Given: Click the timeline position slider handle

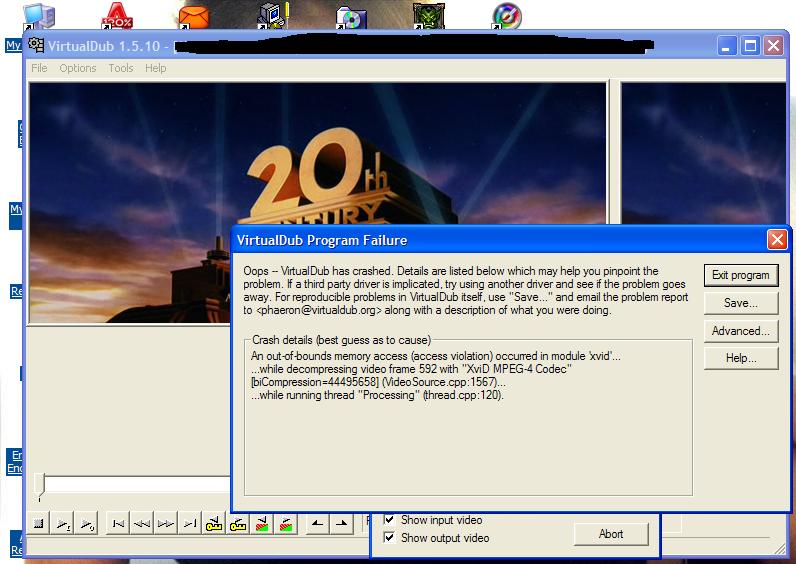Looking at the screenshot, I should pyautogui.click(x=40, y=485).
